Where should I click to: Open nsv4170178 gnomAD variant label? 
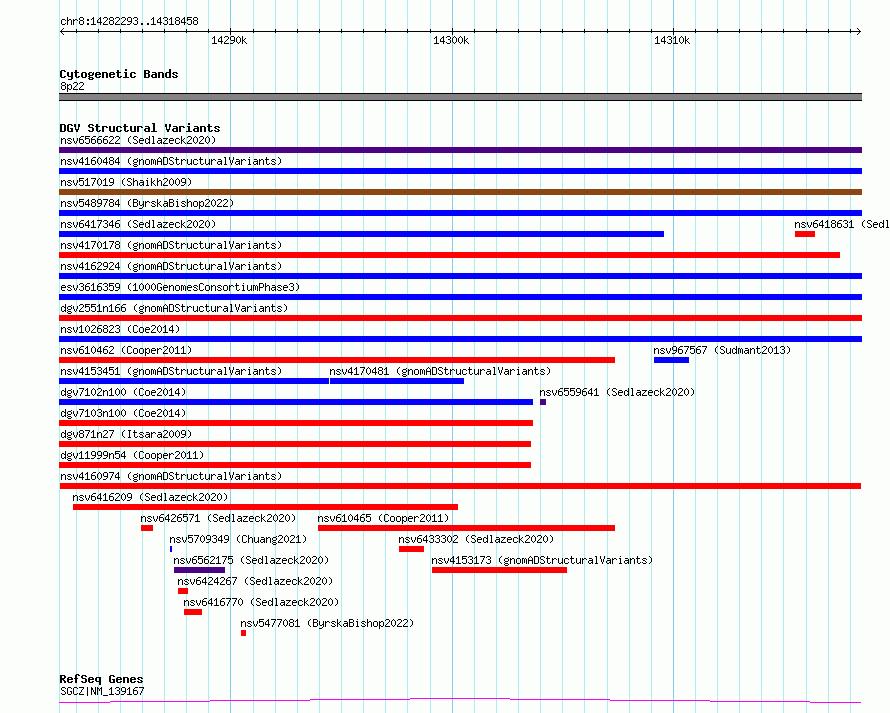tap(171, 245)
